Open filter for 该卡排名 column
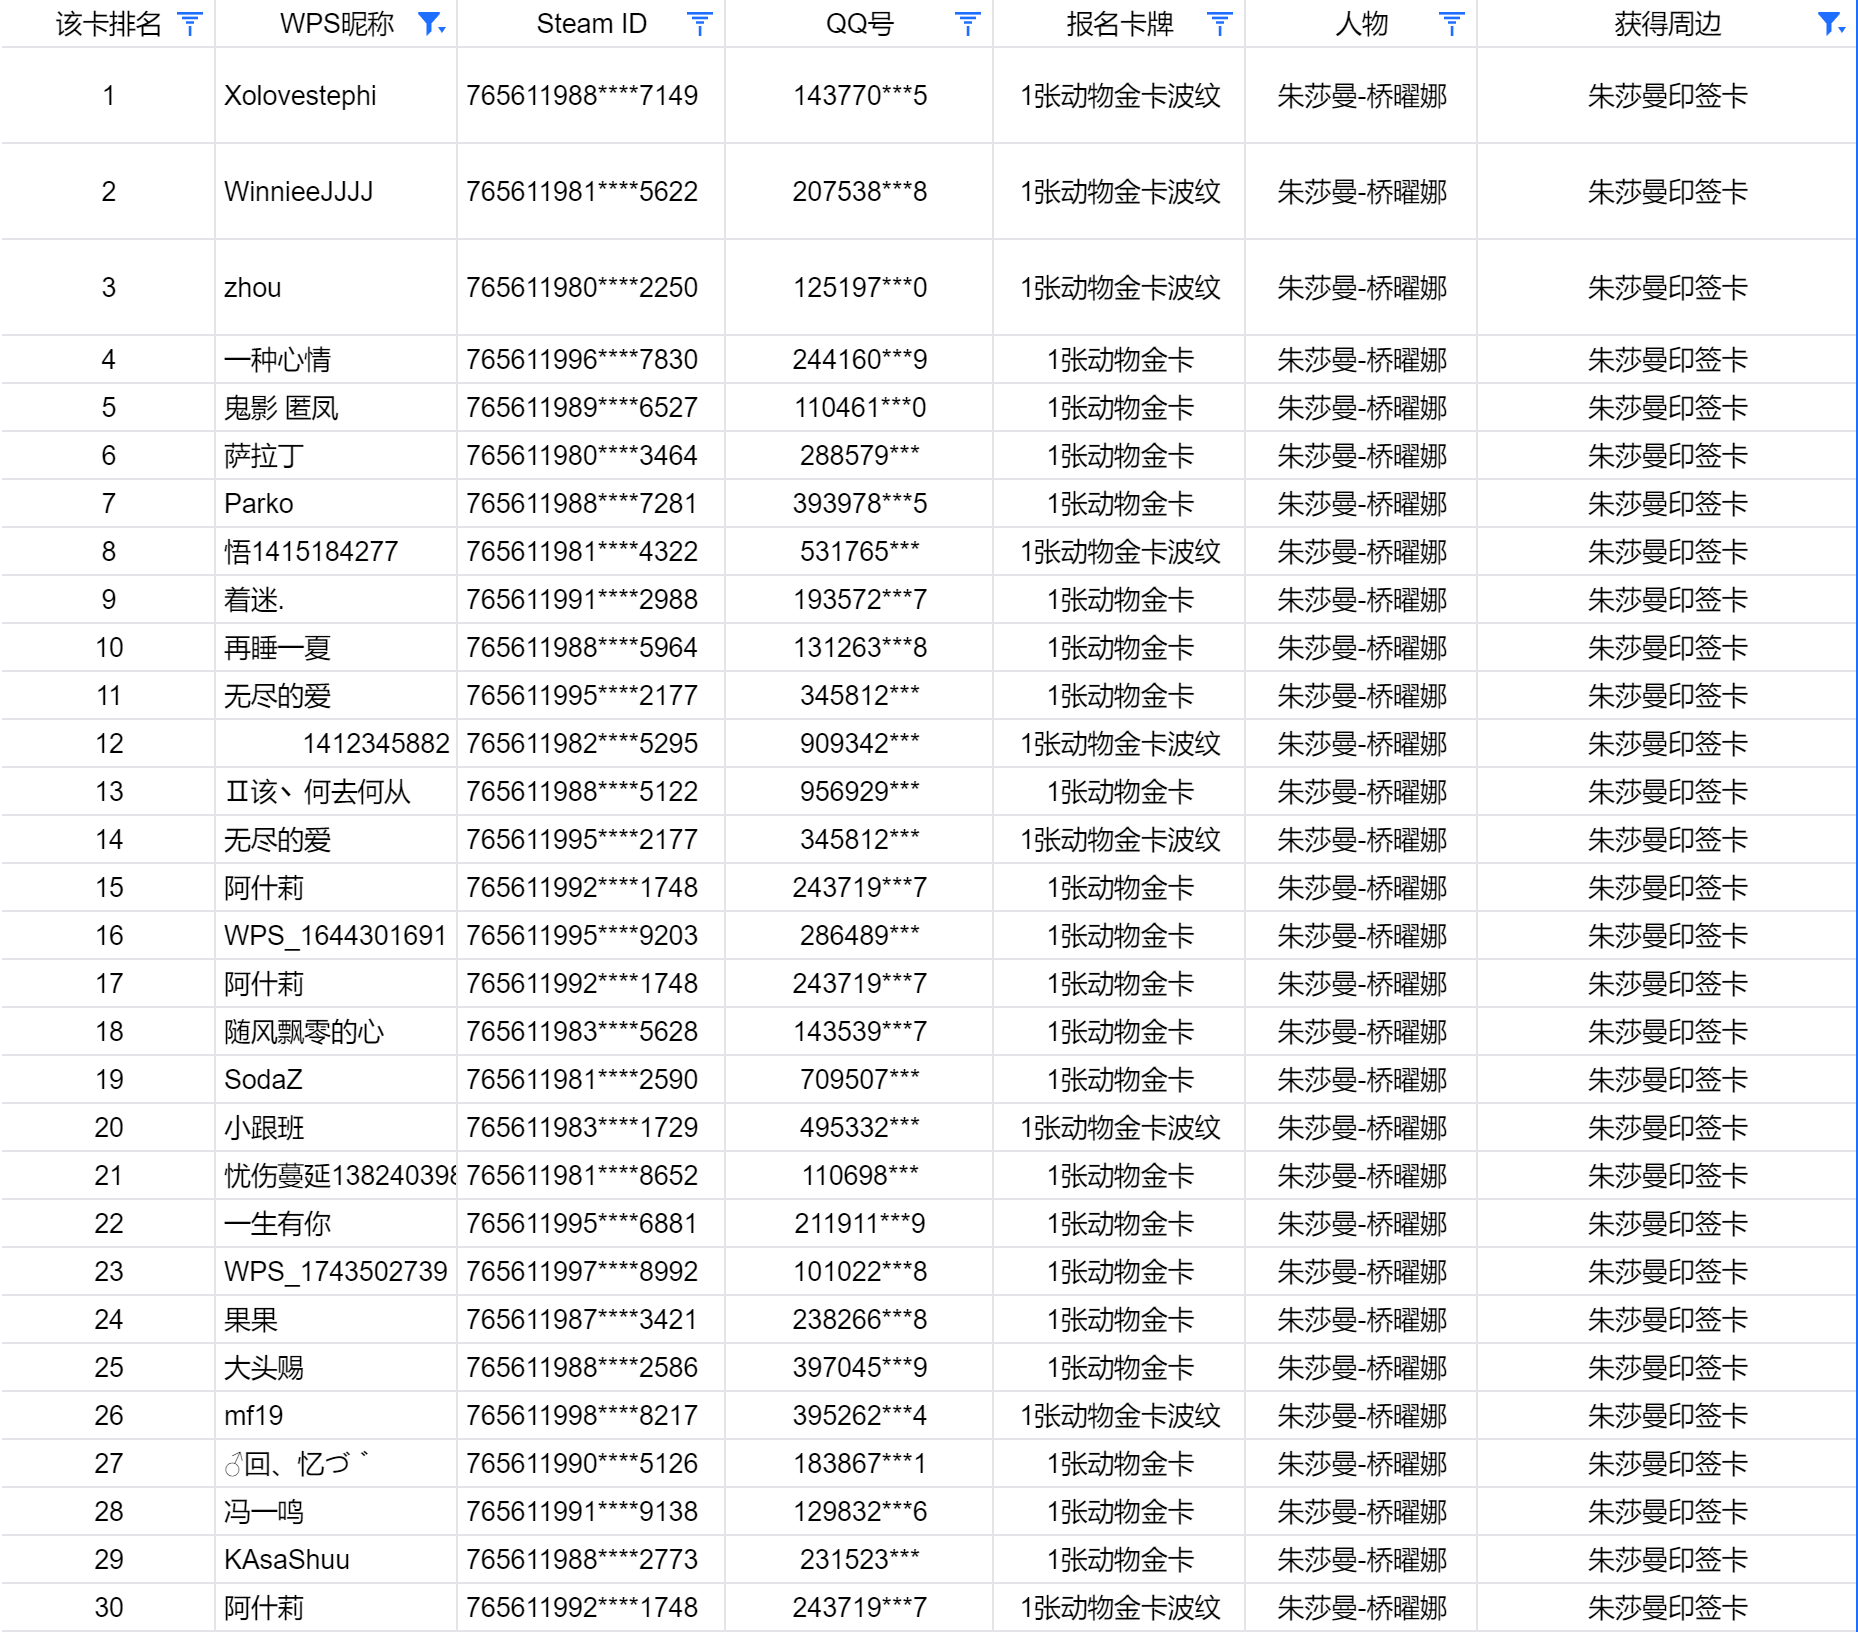 click(190, 24)
